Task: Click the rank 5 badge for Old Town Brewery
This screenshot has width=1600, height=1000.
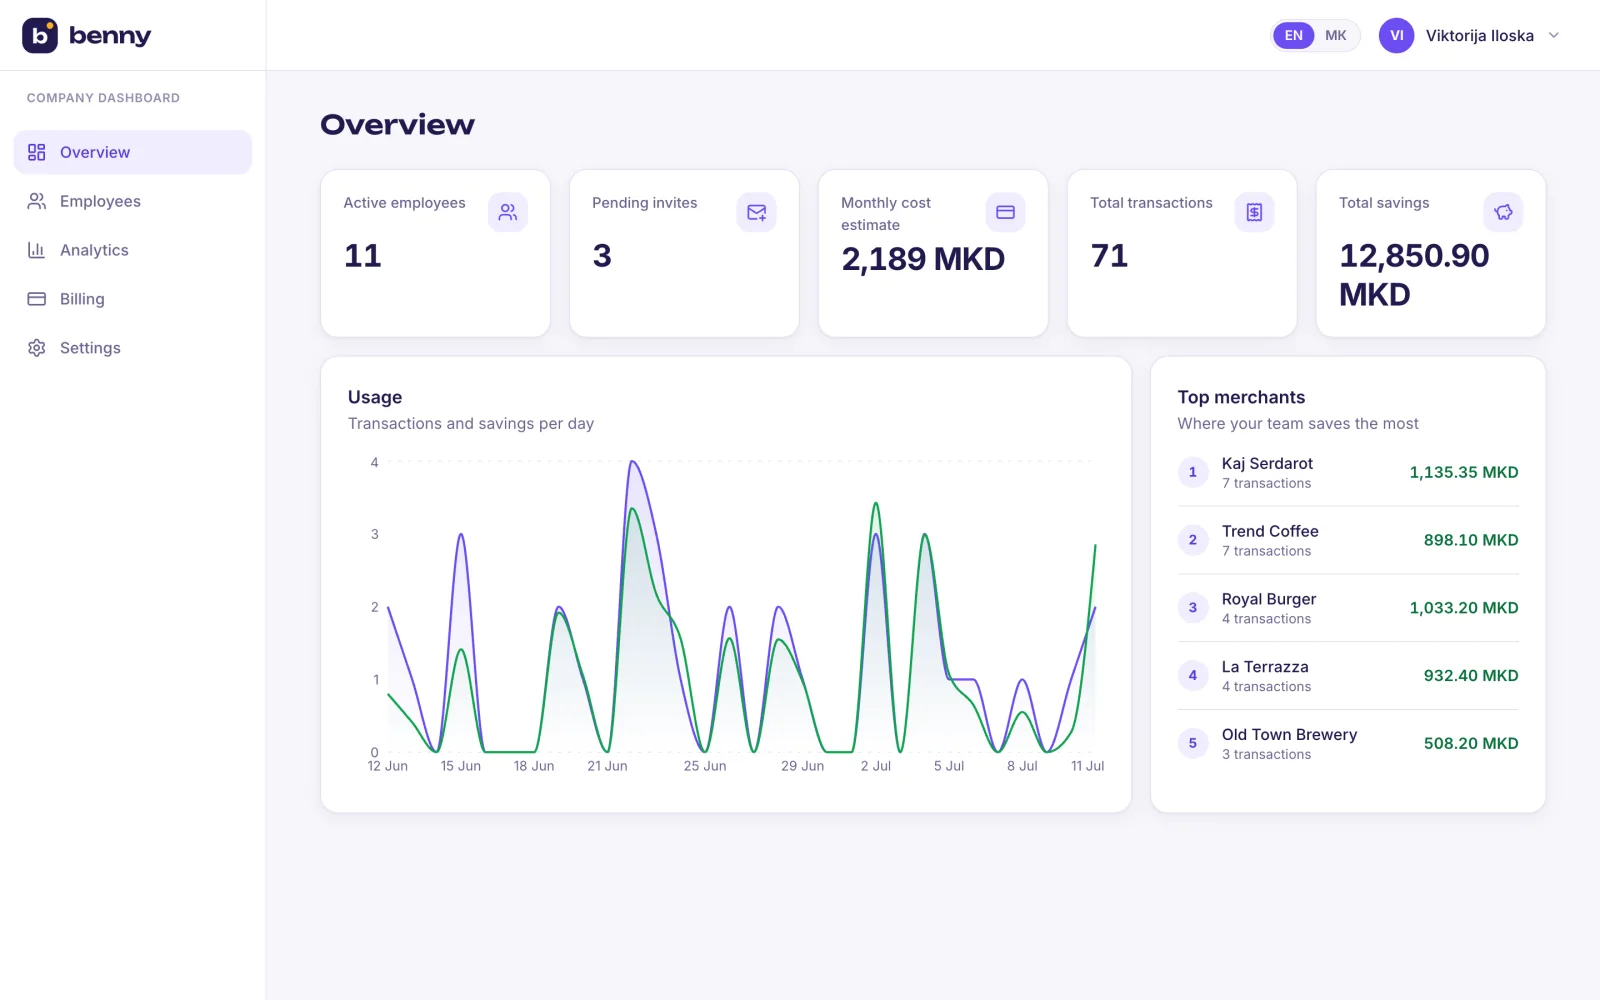Action: coord(1193,743)
